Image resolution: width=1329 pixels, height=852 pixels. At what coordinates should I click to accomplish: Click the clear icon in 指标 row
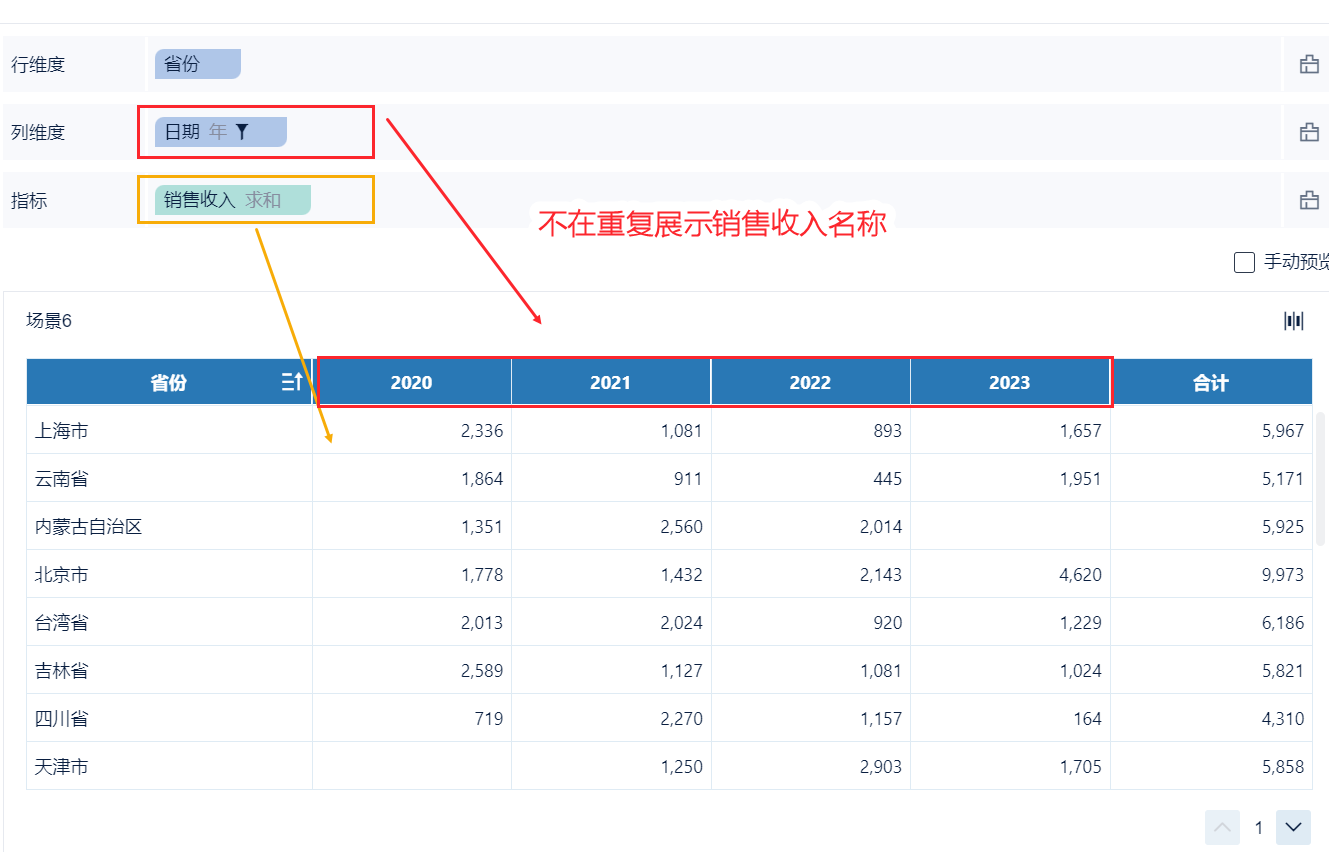1309,200
